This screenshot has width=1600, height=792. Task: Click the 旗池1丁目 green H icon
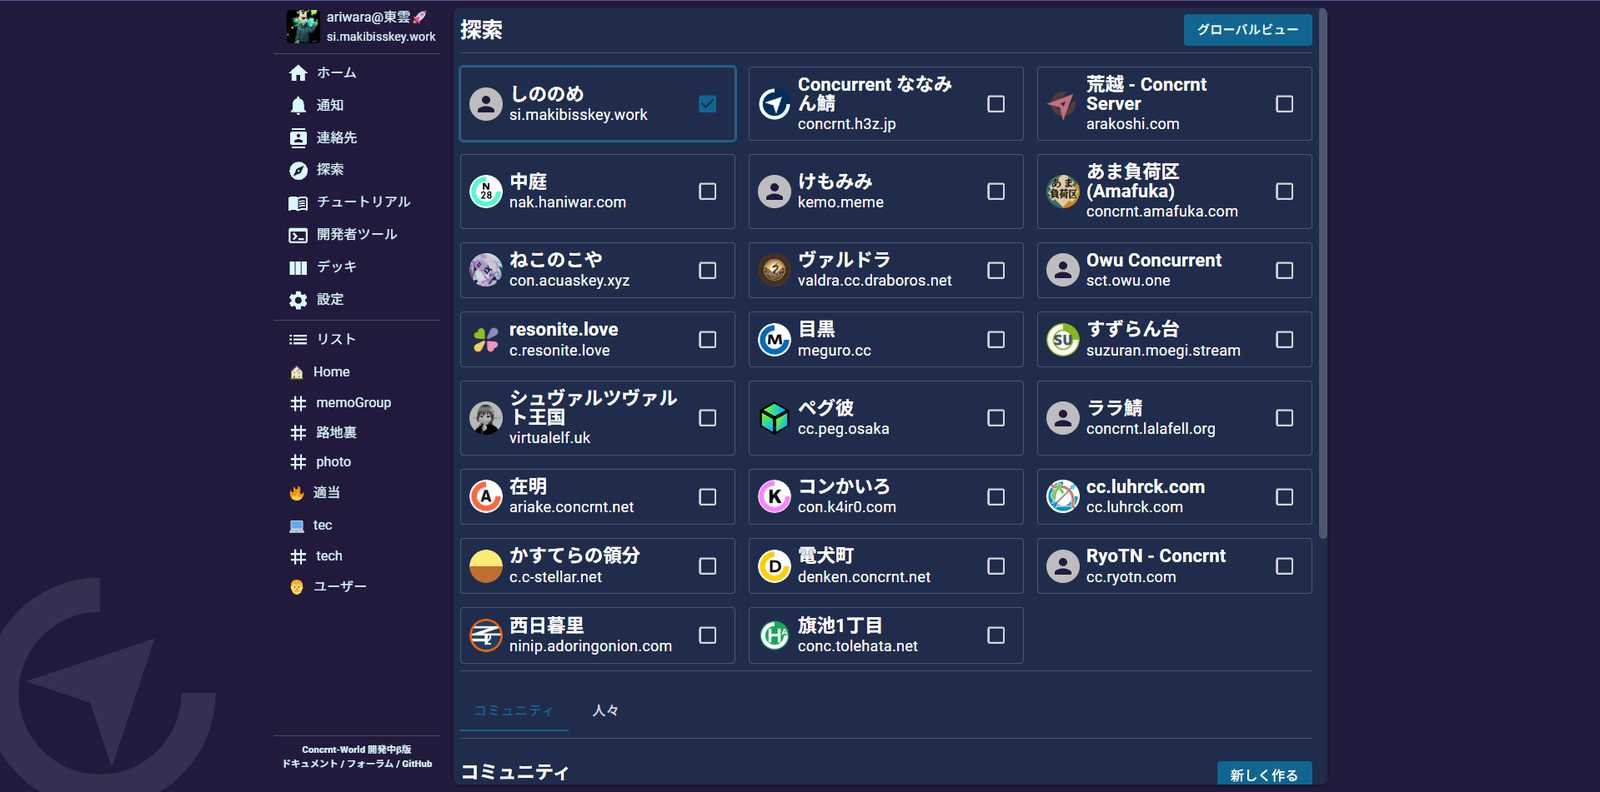774,635
